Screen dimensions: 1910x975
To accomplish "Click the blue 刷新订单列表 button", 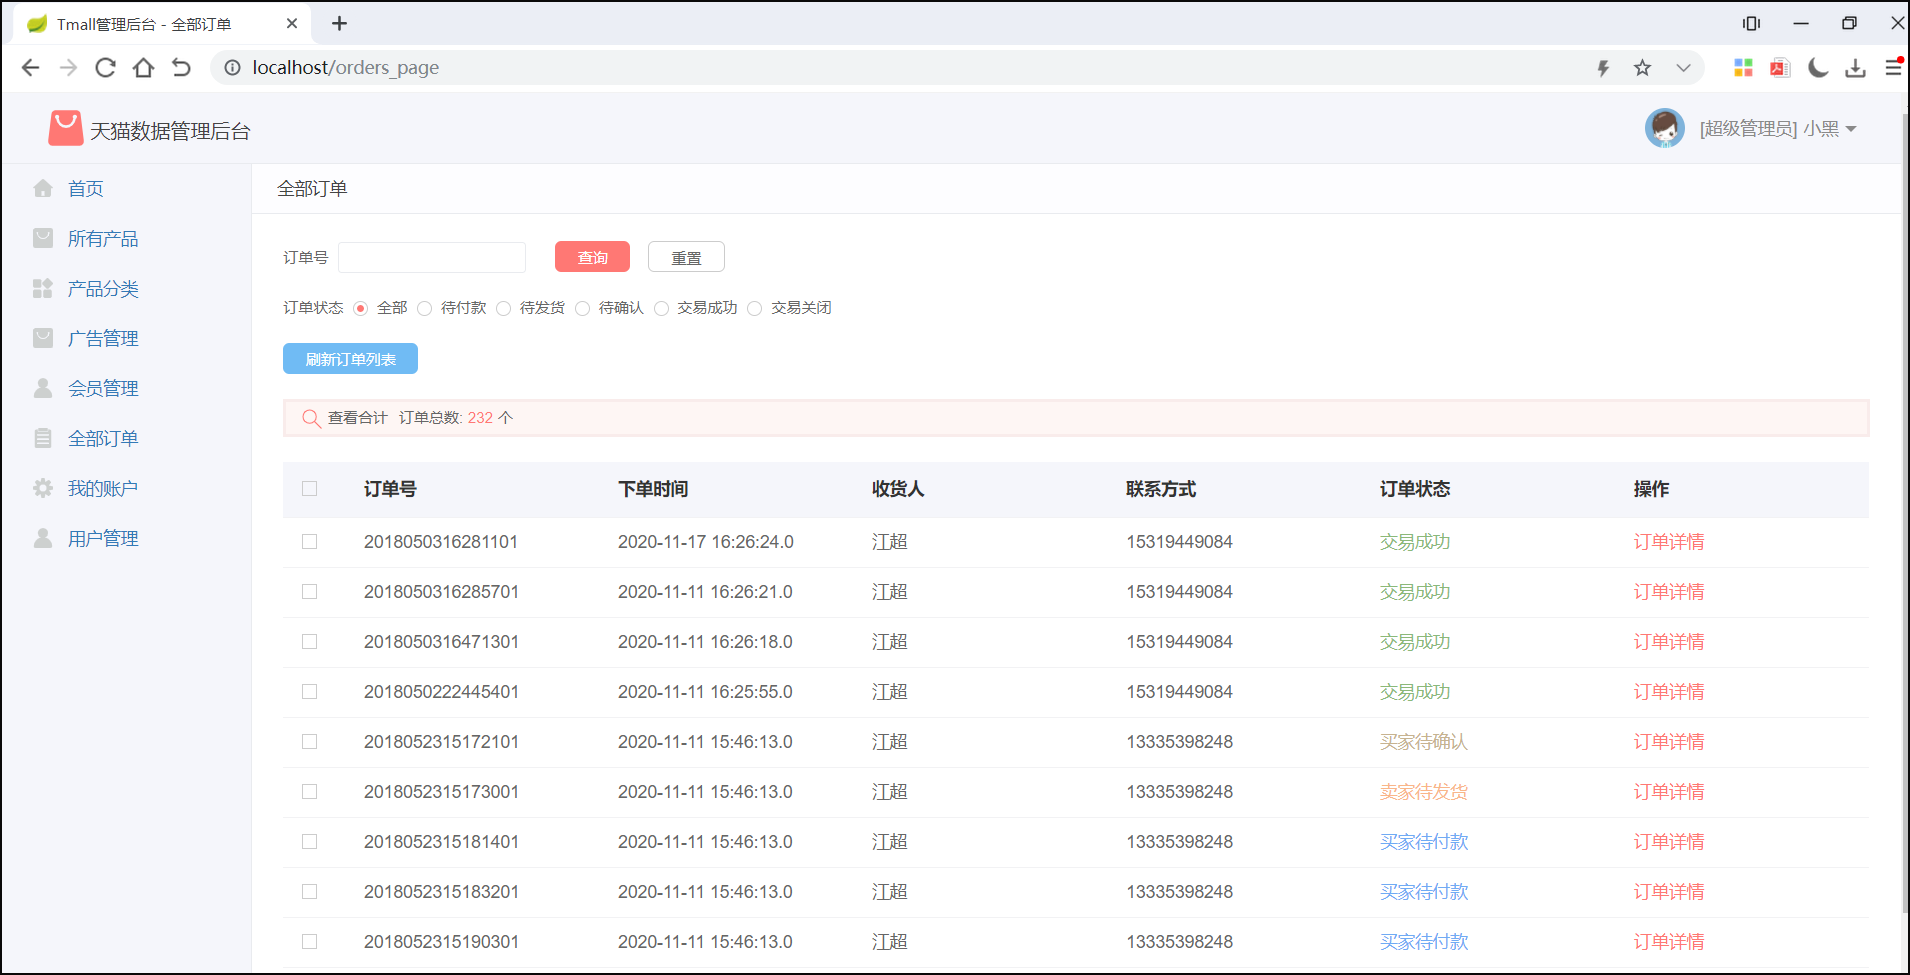I will 350,359.
